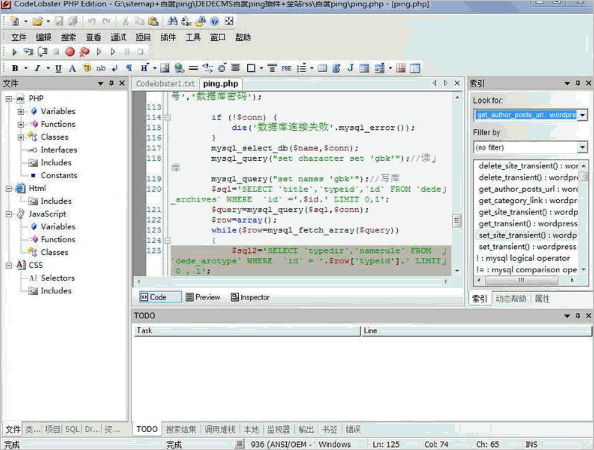
Task: Click the New file icon
Action: point(14,21)
